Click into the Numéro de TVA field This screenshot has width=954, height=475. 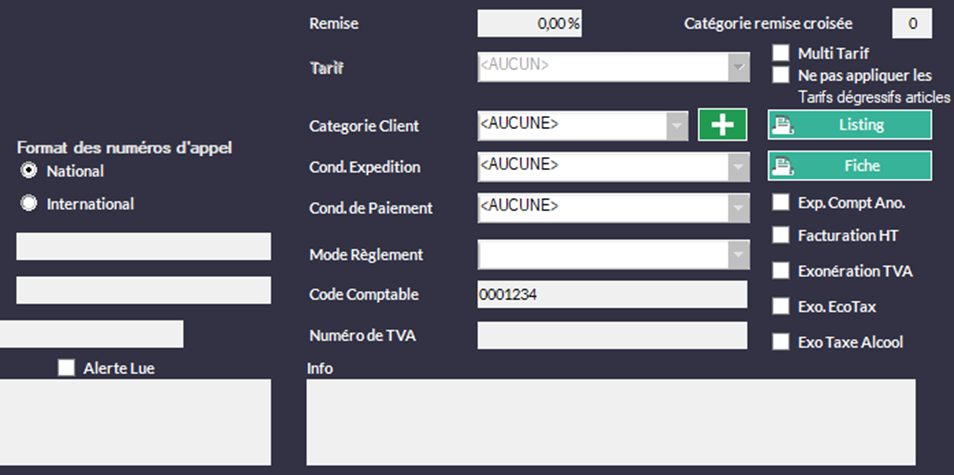pos(612,336)
